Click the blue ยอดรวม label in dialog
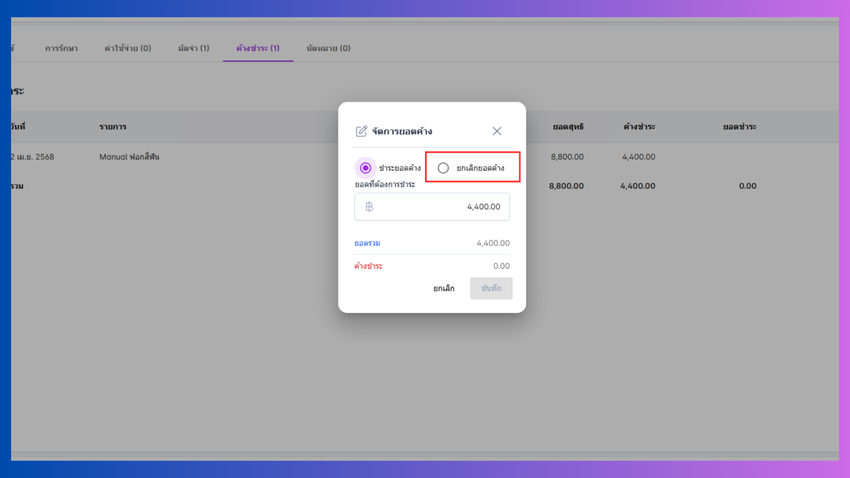The image size is (850, 478). pos(367,243)
